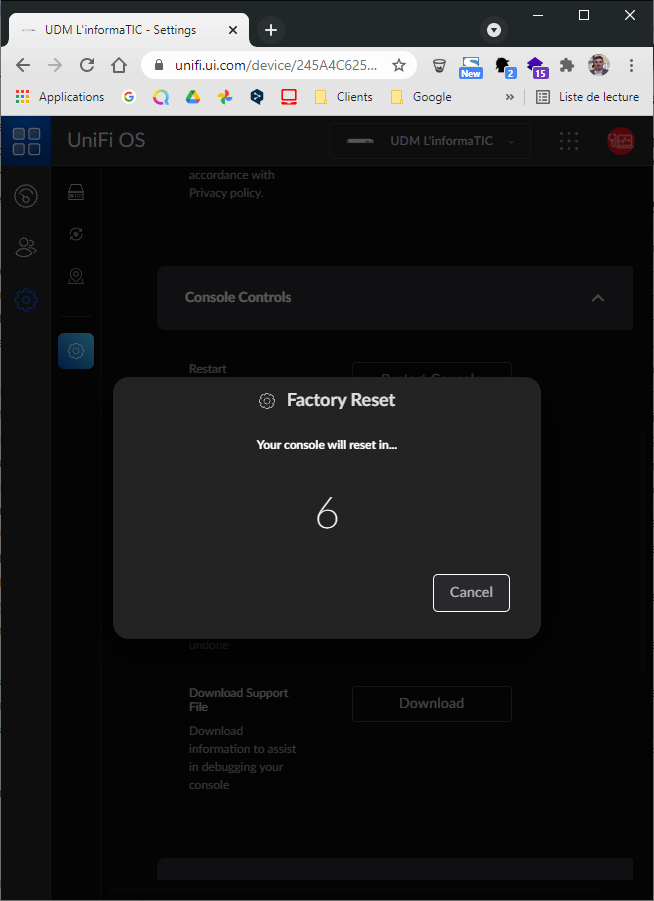Open the location pin icon in the sub-sidebar
The image size is (654, 901).
point(76,276)
